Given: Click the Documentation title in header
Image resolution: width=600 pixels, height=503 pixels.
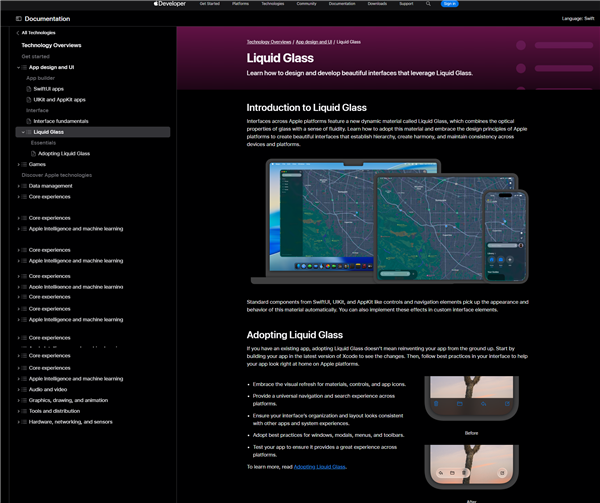Looking at the screenshot, I should click(x=47, y=19).
